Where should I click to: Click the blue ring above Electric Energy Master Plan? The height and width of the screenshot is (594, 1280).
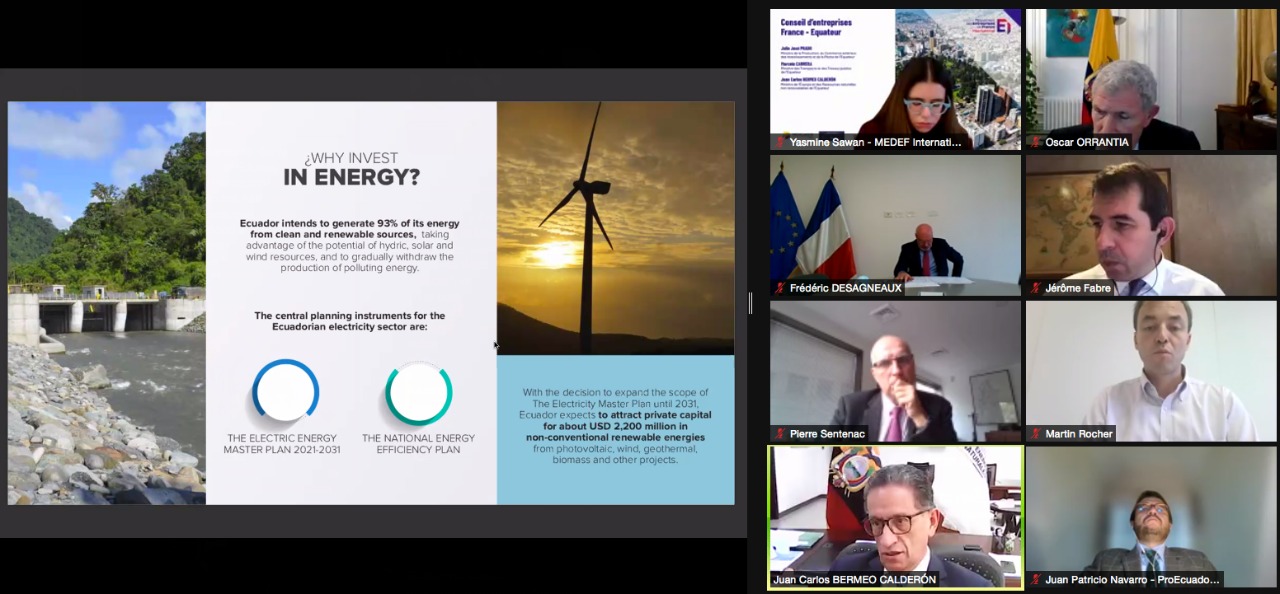click(285, 391)
